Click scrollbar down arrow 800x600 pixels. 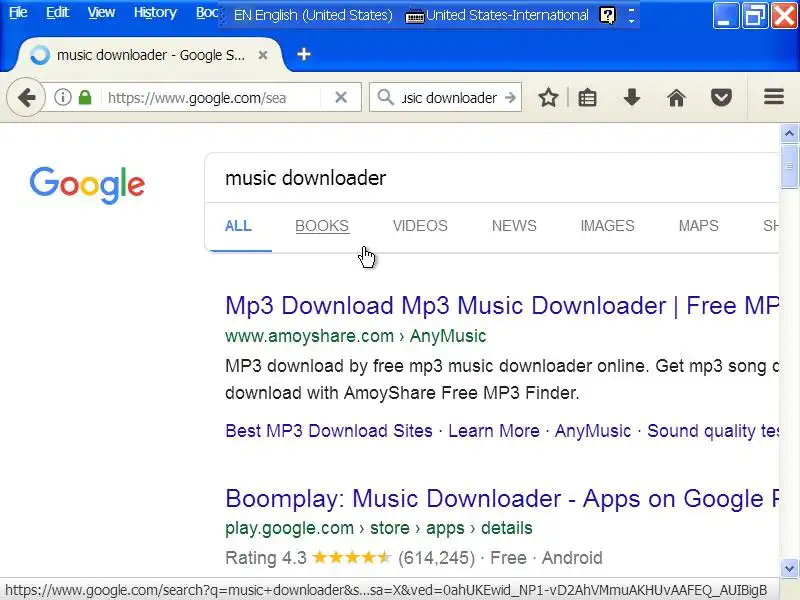[789, 567]
